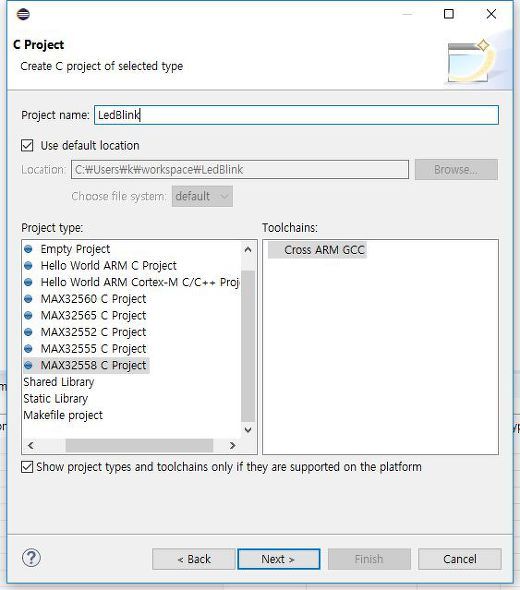Image resolution: width=520 pixels, height=590 pixels.
Task: Click the bullet icon beside Hello World ARM C Project
Action: (x=28, y=266)
